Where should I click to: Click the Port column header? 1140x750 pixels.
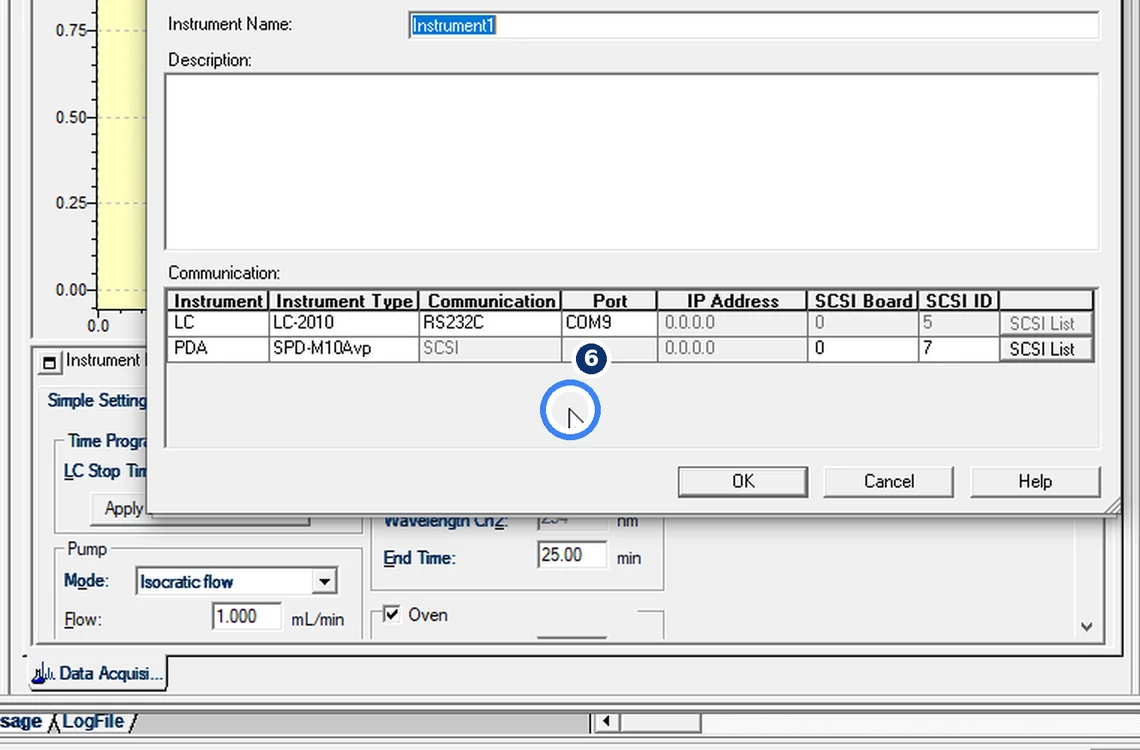(609, 301)
